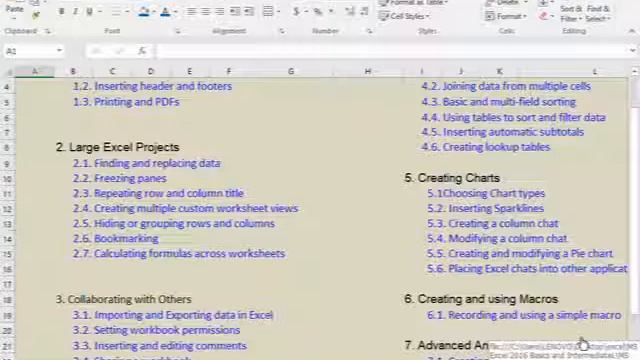Toggle Bold formatting in the Font group
Image resolution: width=640 pixels, height=360 pixels.
point(61,11)
